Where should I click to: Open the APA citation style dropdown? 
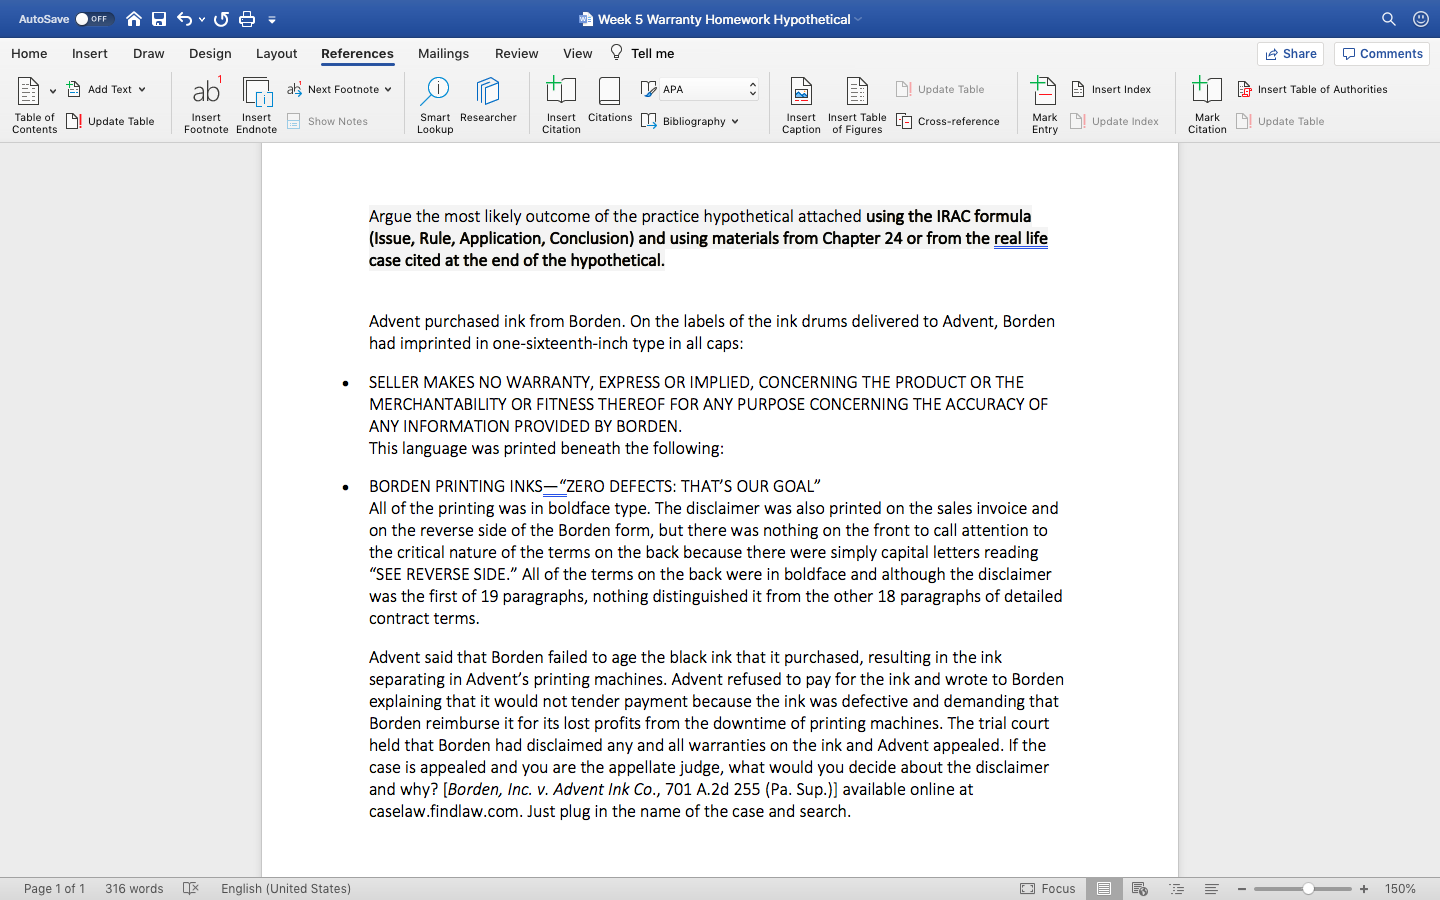point(707,88)
